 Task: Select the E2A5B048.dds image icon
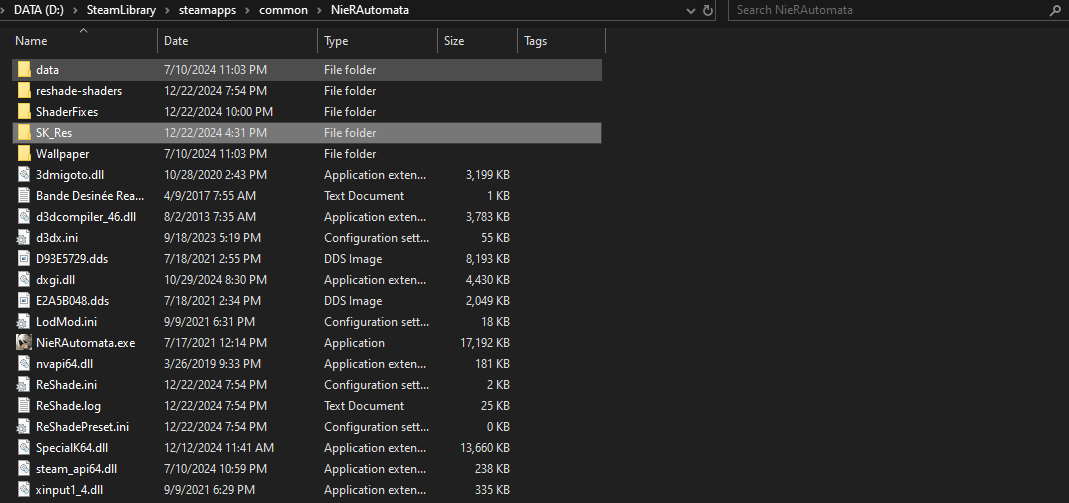click(25, 301)
